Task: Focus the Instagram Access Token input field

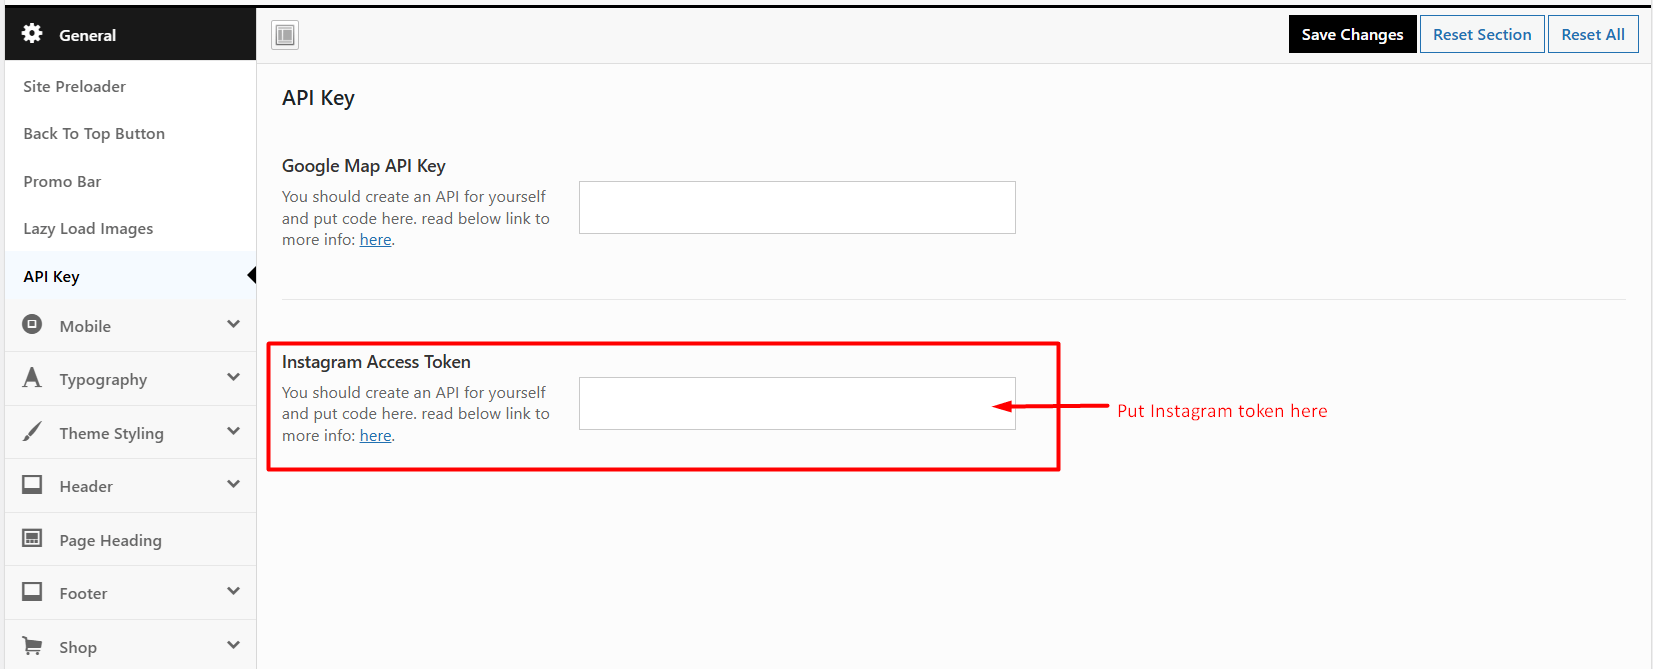Action: point(797,403)
